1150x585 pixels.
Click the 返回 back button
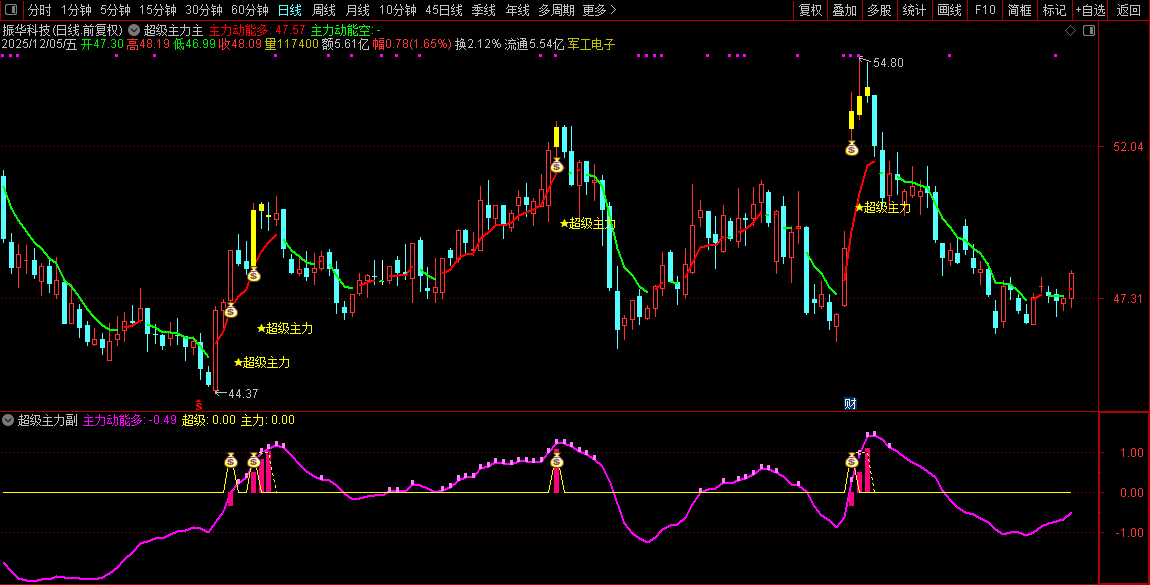click(x=1128, y=10)
